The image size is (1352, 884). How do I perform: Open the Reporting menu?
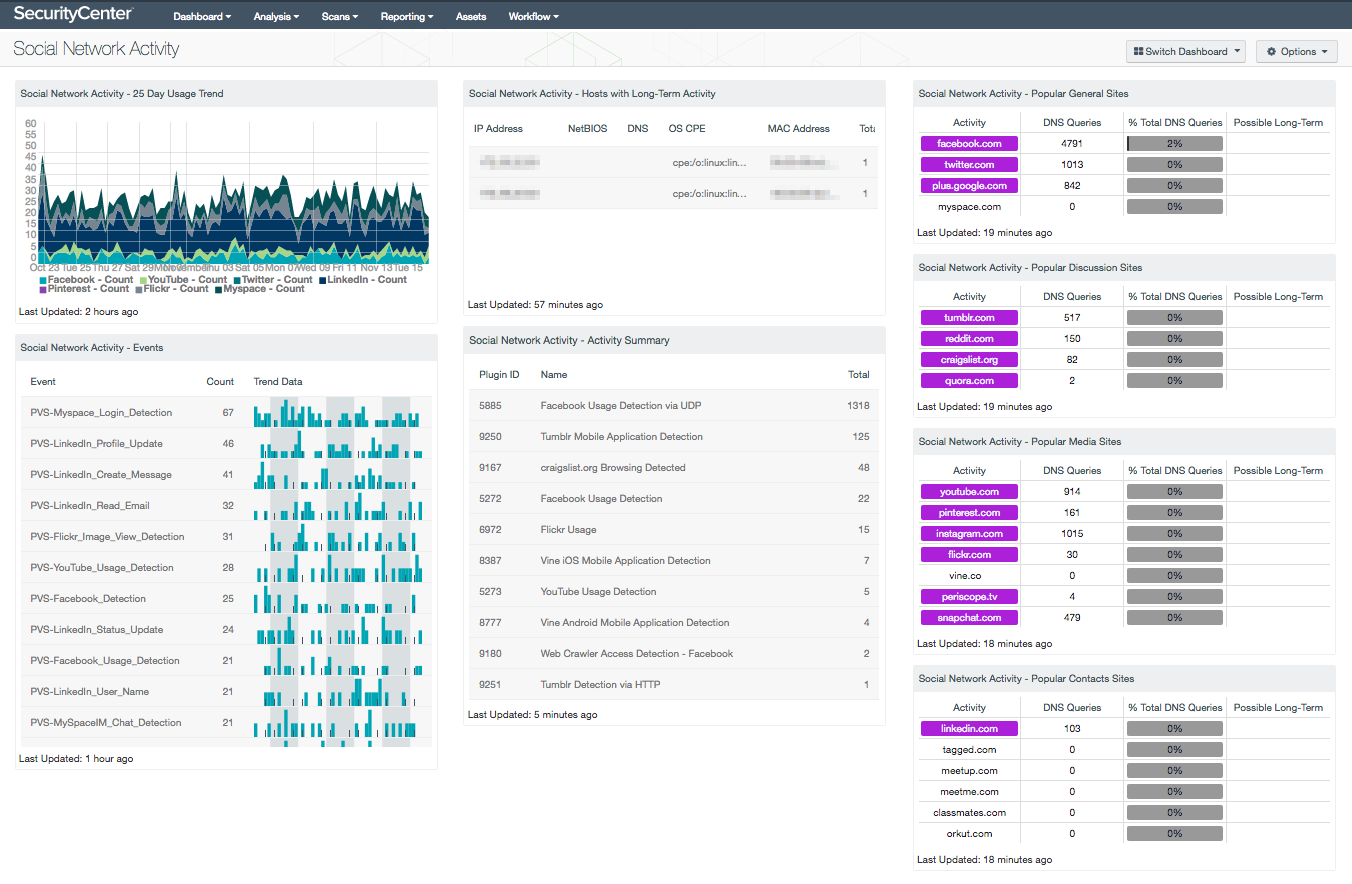click(x=407, y=17)
